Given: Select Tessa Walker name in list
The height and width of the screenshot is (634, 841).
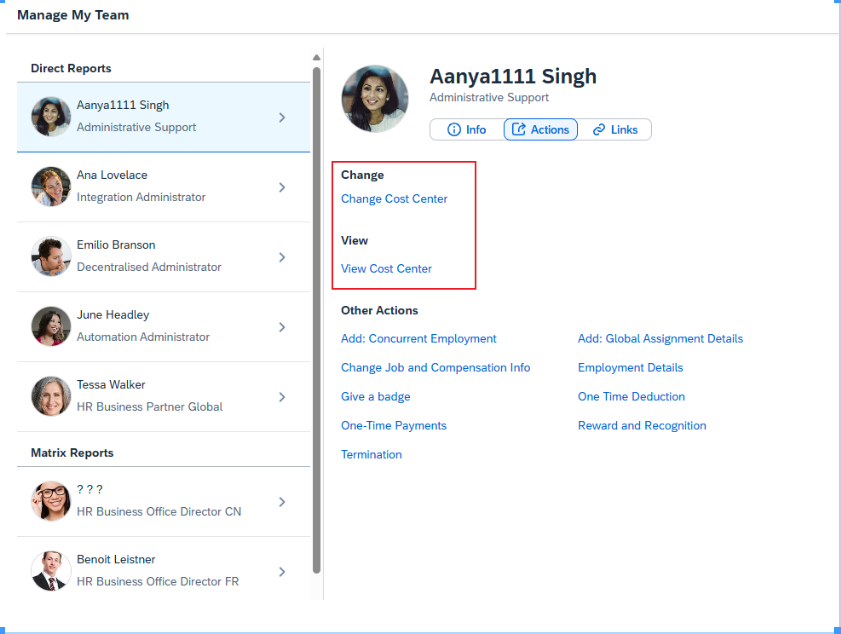Looking at the screenshot, I should 111,385.
